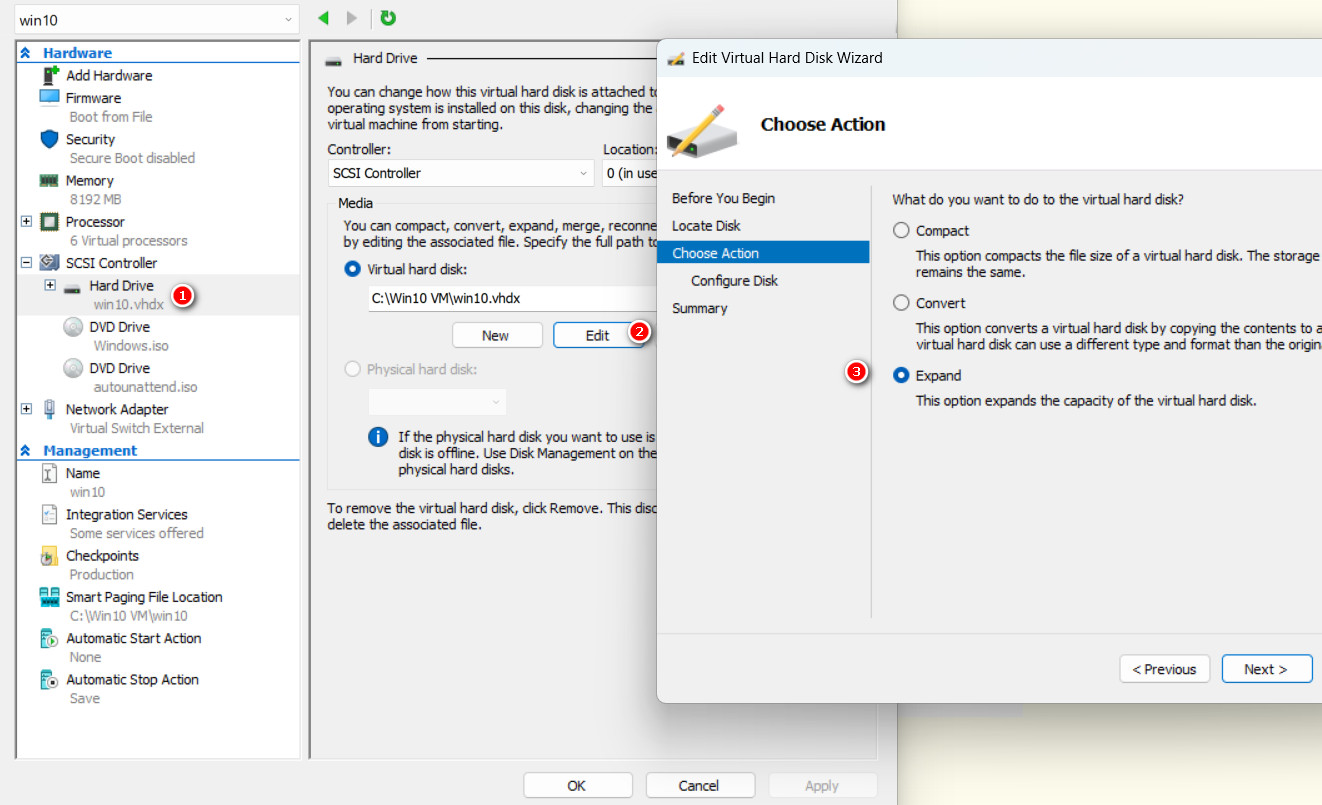The width and height of the screenshot is (1322, 805).
Task: Select the Firmware monitor icon
Action: 50,97
